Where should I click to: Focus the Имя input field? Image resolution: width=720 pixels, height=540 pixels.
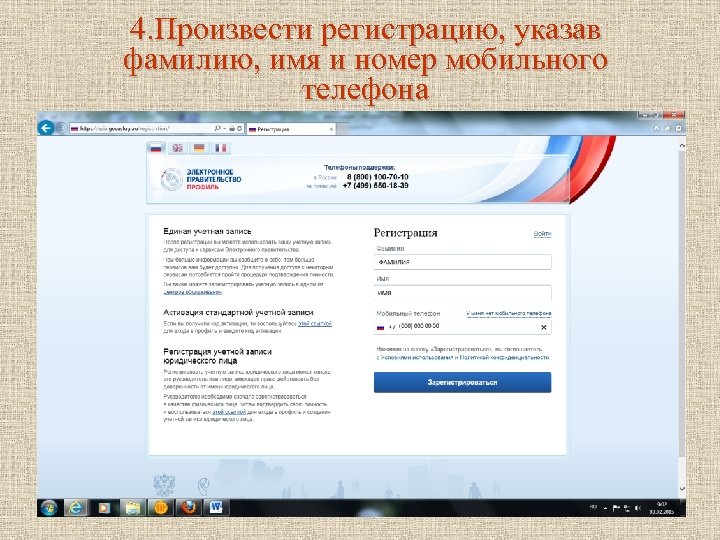pos(462,292)
